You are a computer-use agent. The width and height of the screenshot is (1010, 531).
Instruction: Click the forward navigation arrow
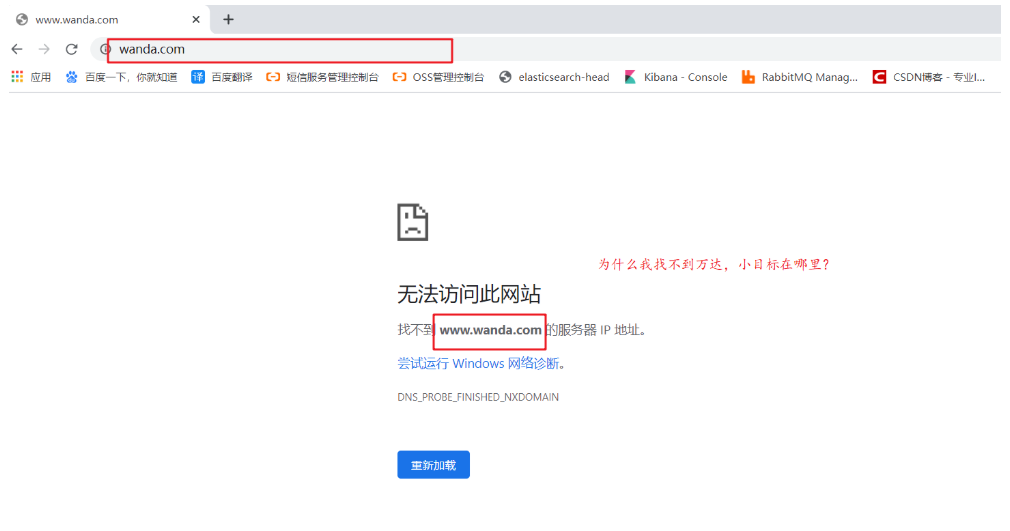44,49
